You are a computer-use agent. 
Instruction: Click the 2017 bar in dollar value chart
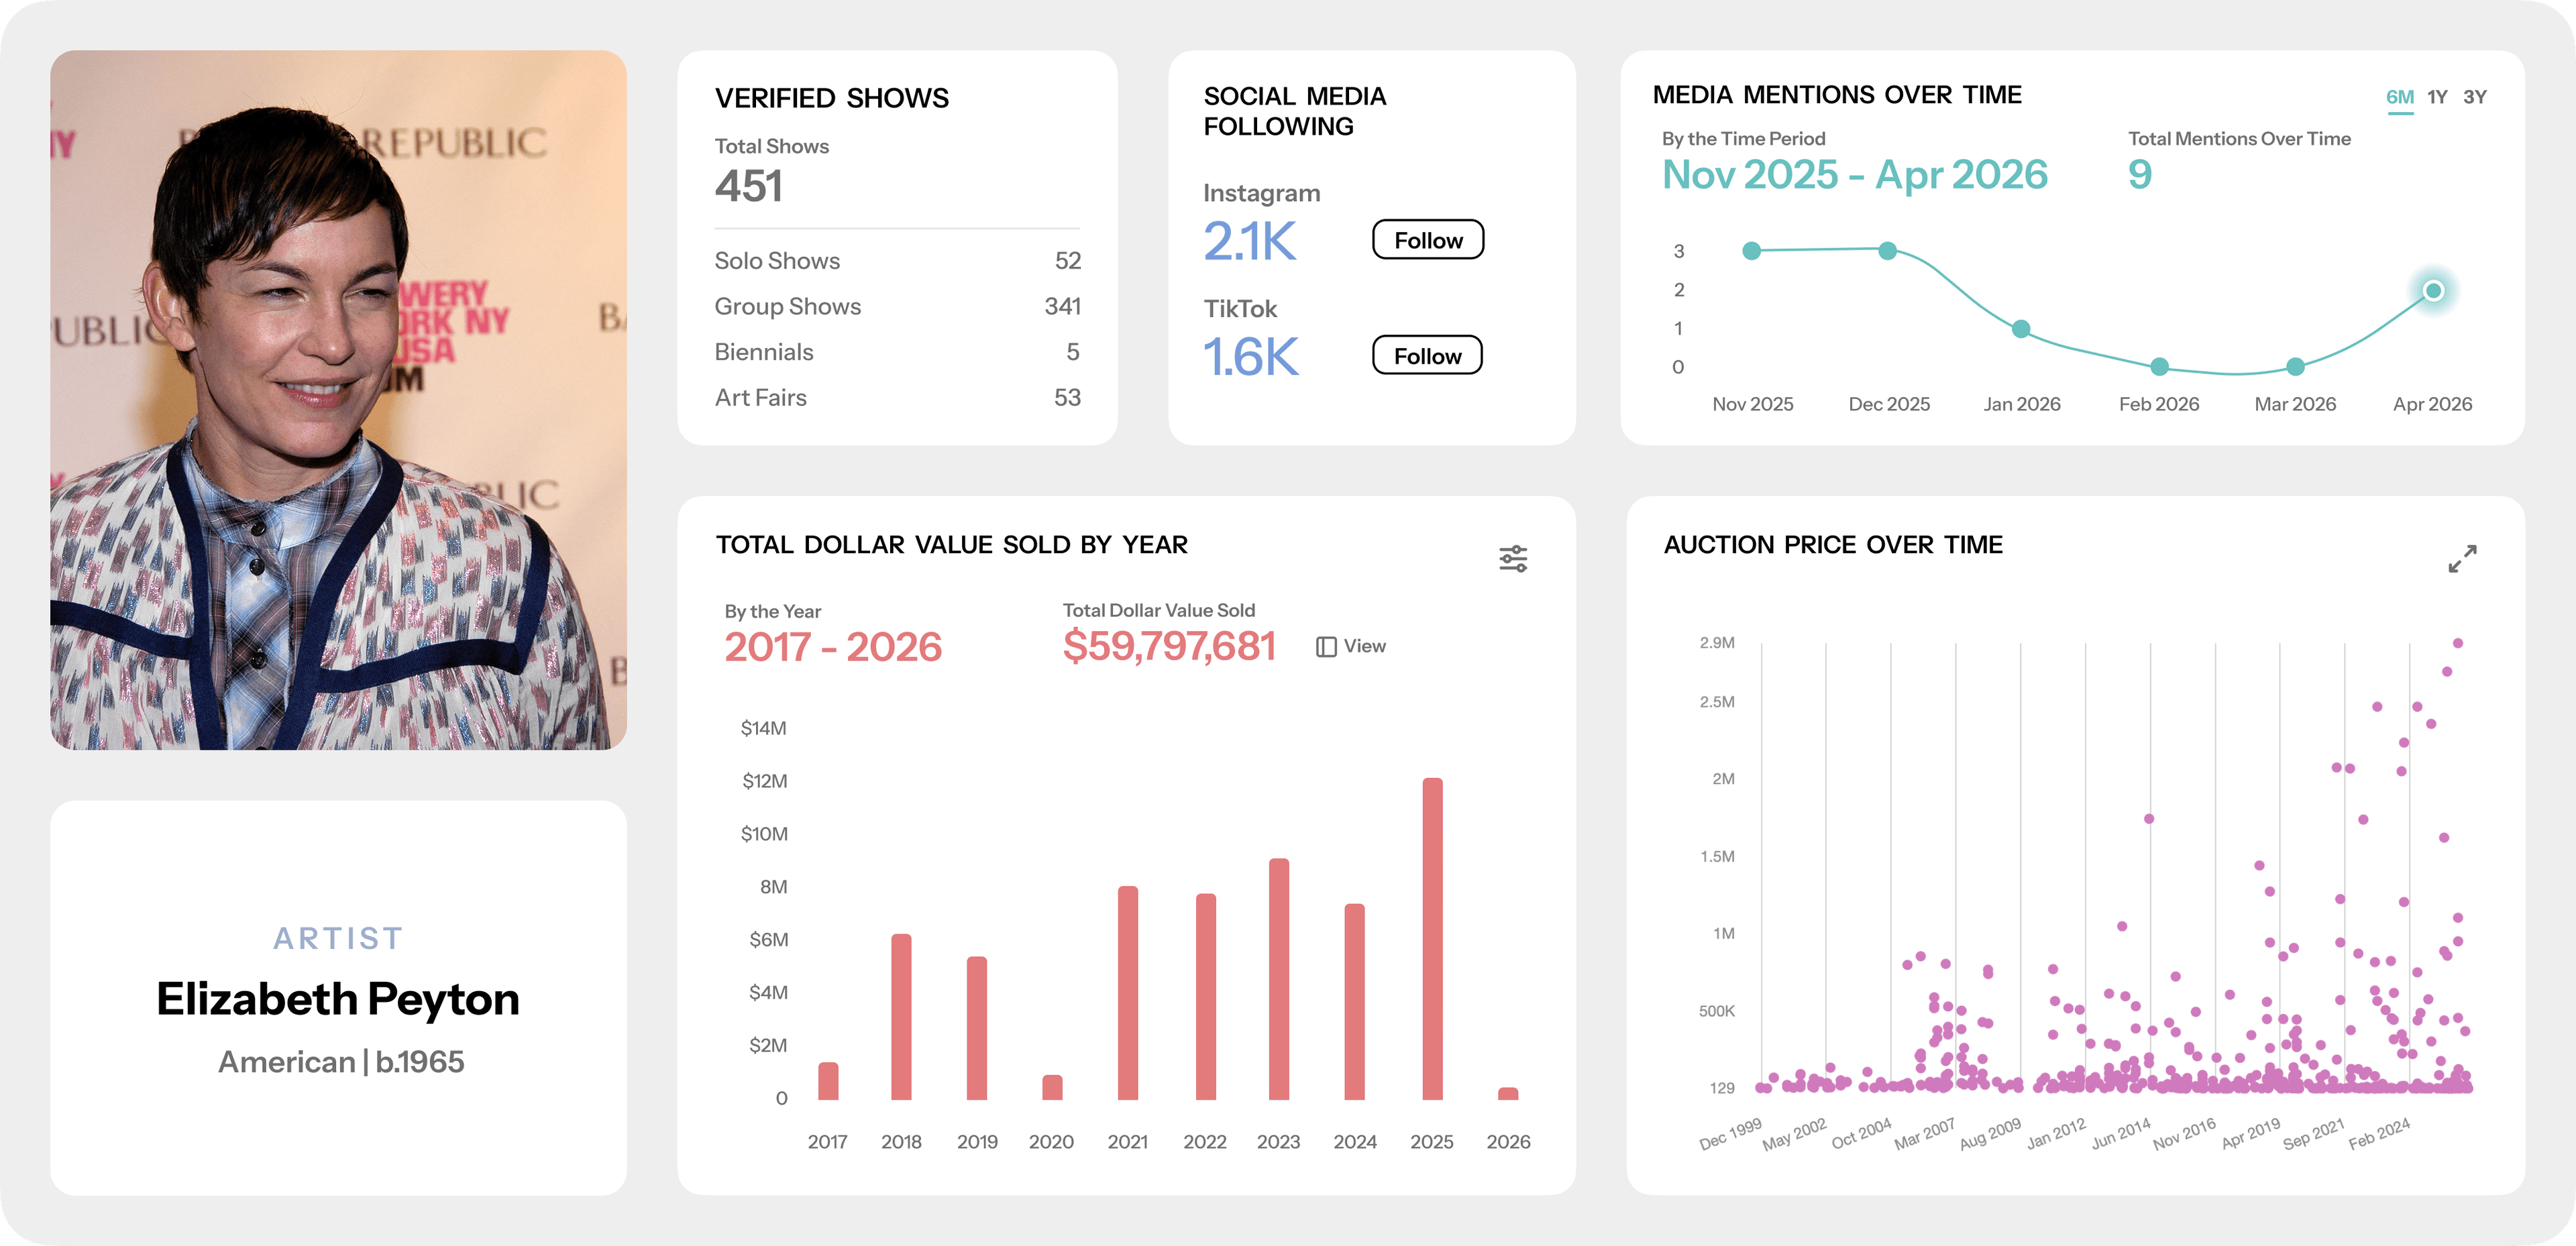click(x=828, y=1080)
